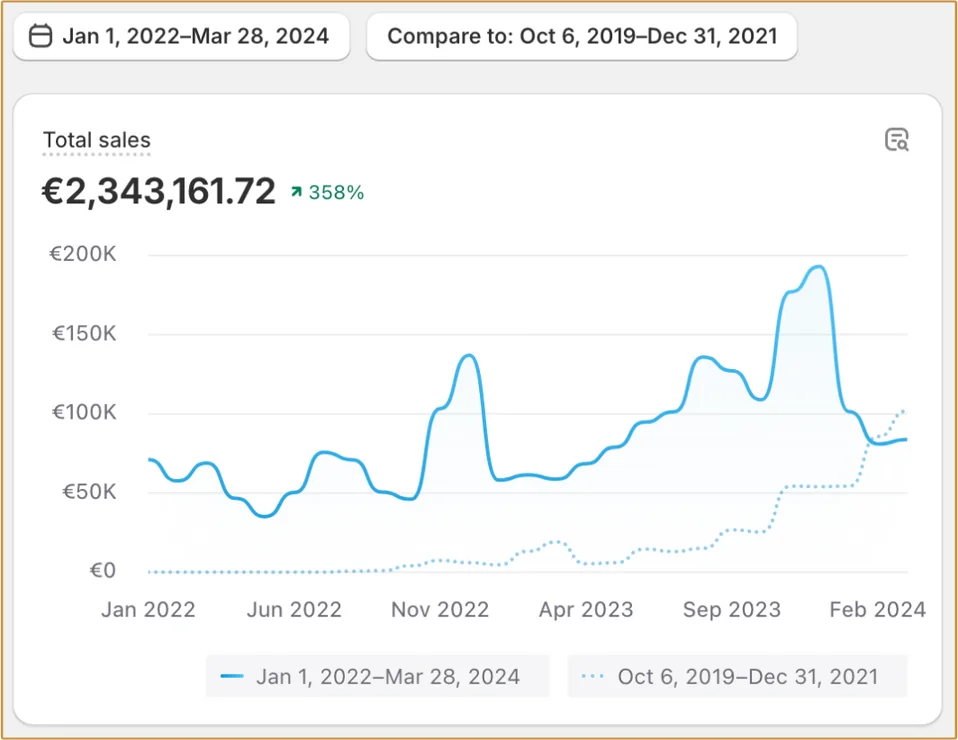This screenshot has width=958, height=740.
Task: Click the €100K y-axis label
Action: 84,412
